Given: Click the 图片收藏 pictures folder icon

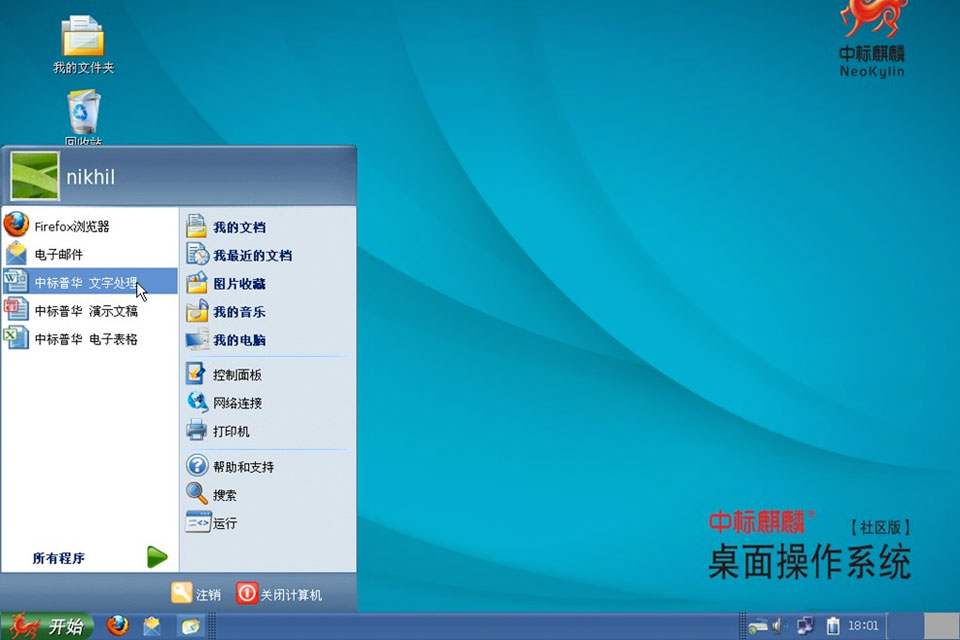Looking at the screenshot, I should click(x=197, y=283).
